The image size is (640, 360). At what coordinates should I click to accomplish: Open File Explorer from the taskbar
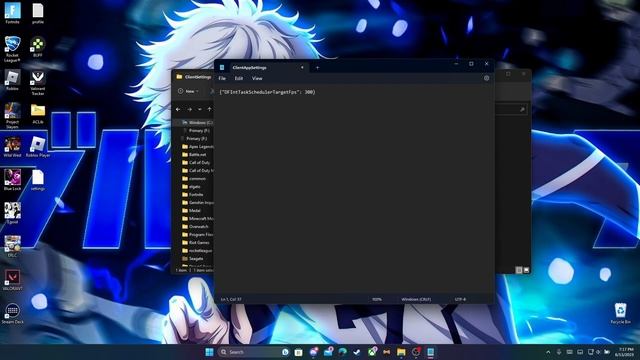(401, 352)
